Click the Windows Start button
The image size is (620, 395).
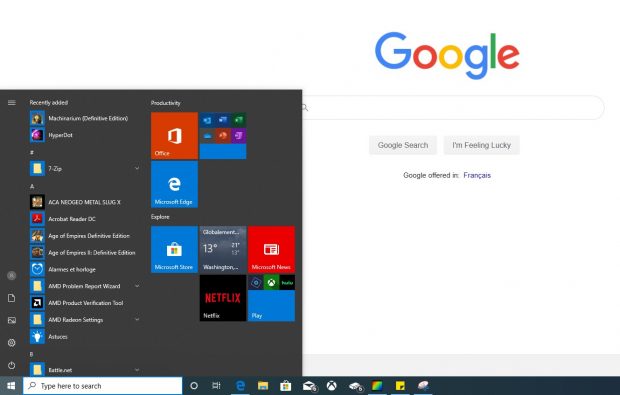(11, 386)
